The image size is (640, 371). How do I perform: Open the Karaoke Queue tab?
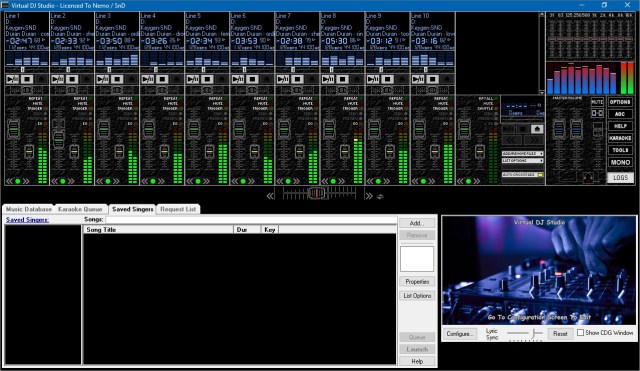(x=80, y=209)
